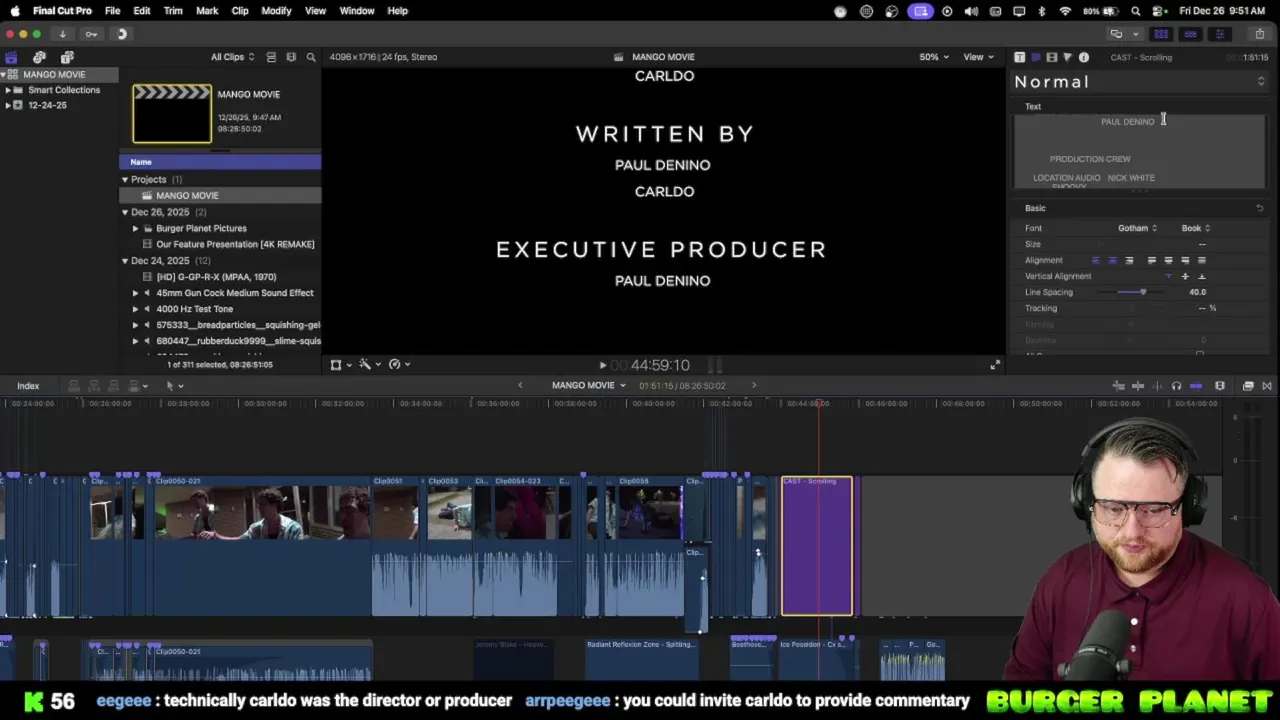Toggle the Timeline panel visibility button
The width and height of the screenshot is (1280, 720).
pyautogui.click(x=1190, y=34)
